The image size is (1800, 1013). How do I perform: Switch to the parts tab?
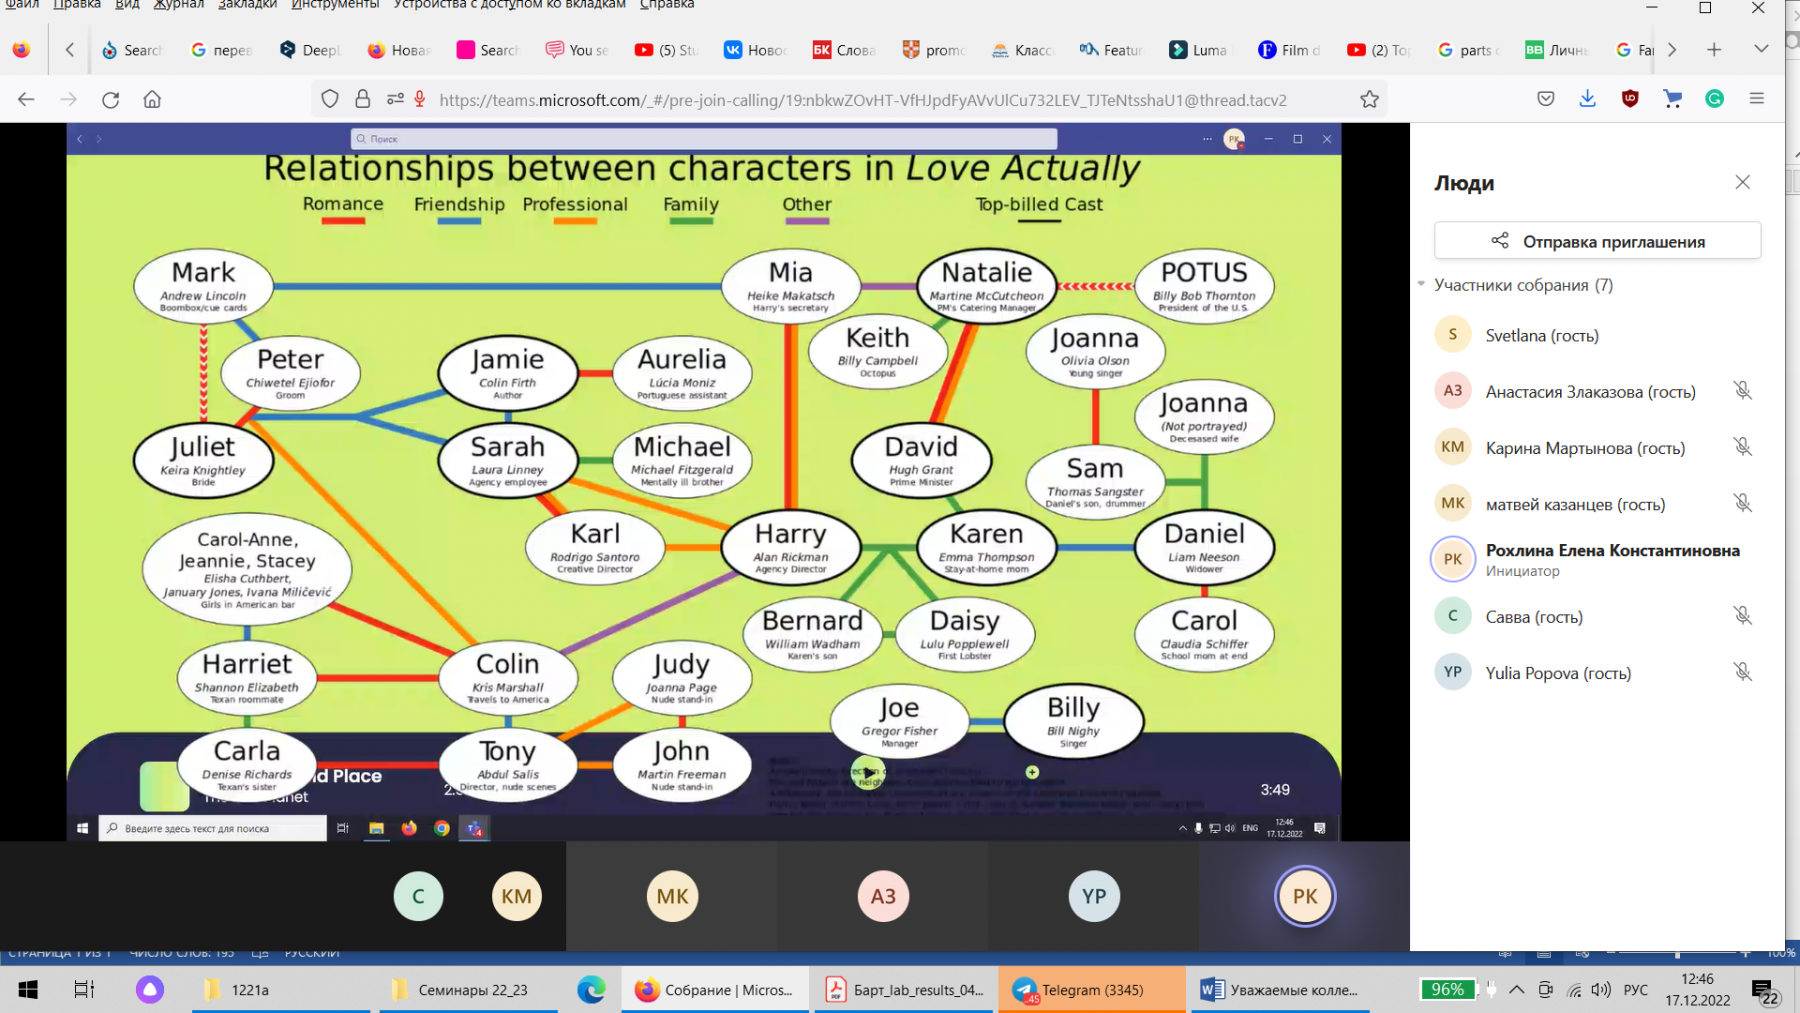click(1467, 50)
